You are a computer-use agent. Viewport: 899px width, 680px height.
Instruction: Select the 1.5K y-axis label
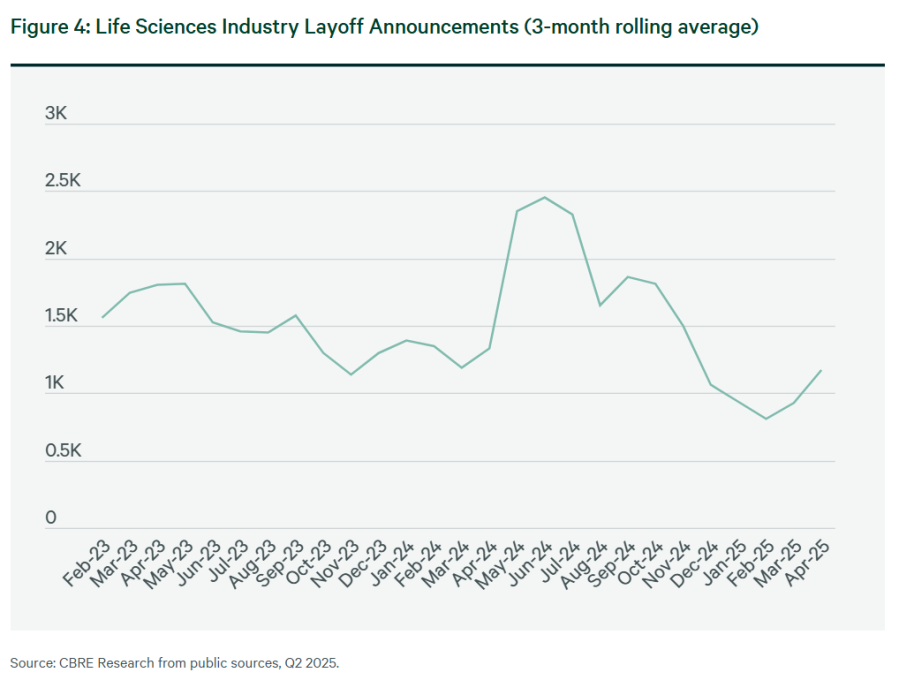coord(62,316)
